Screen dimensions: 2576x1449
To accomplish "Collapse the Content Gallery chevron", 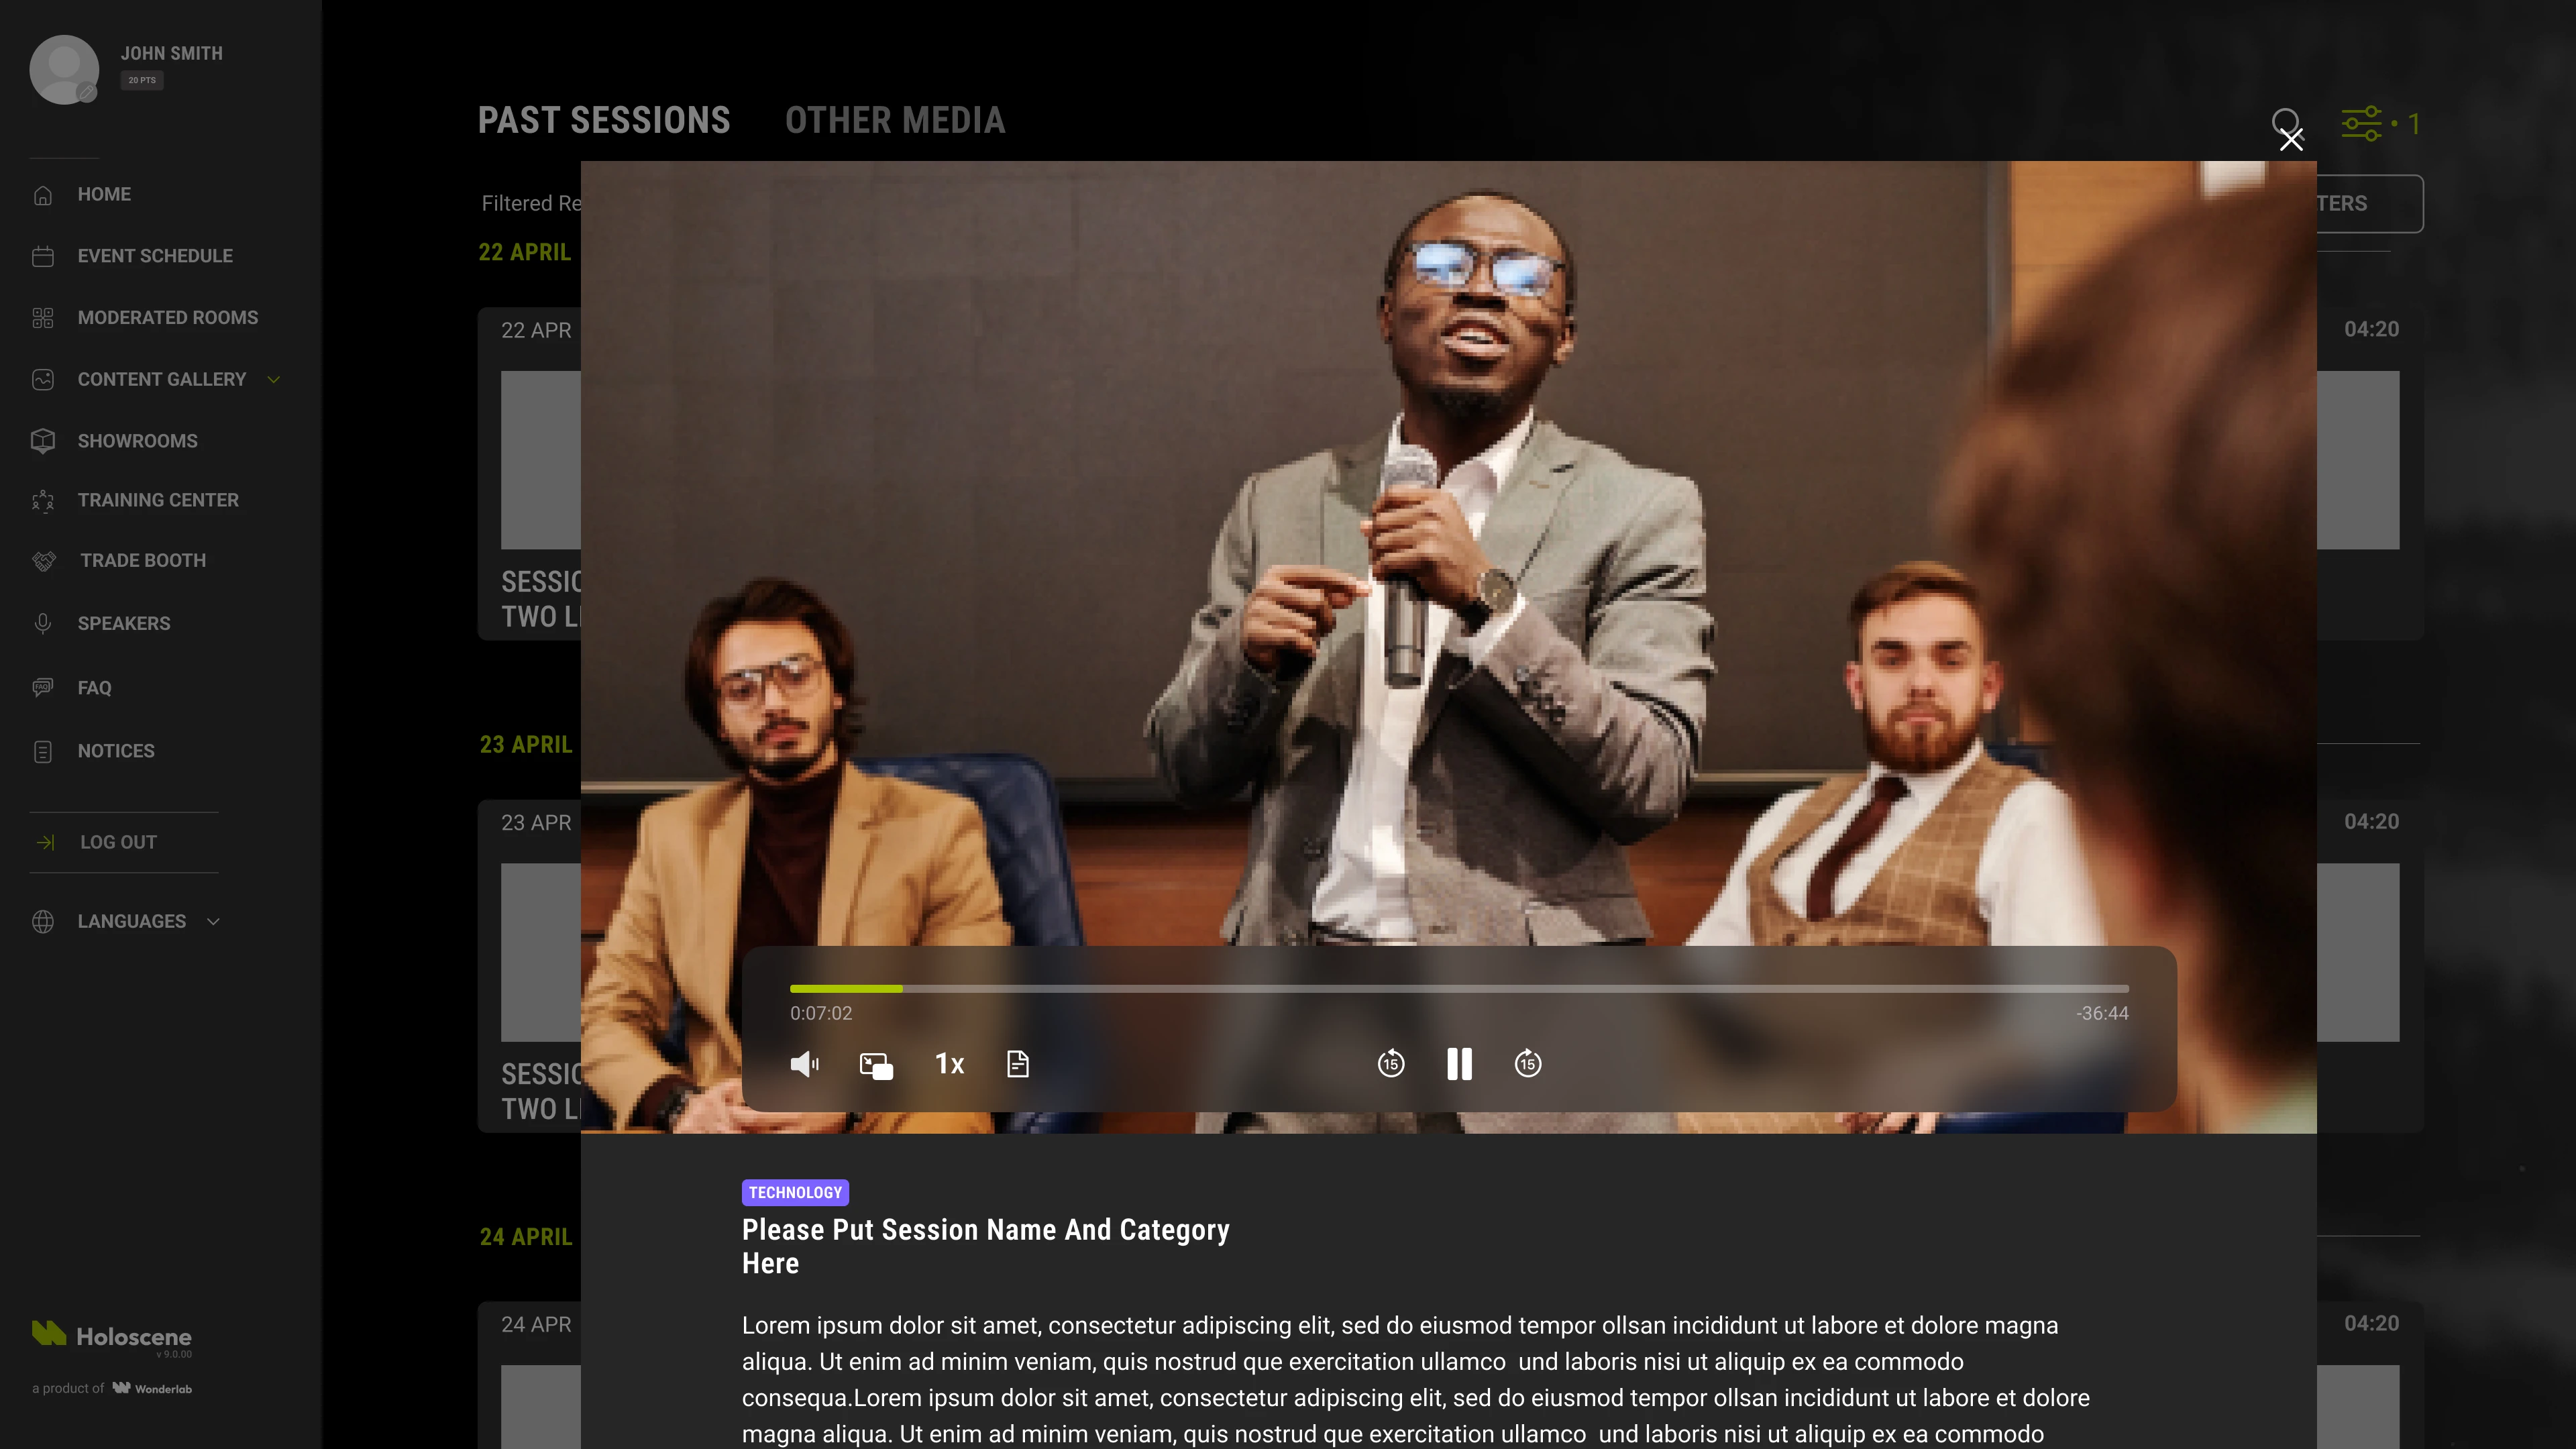I will coord(274,380).
